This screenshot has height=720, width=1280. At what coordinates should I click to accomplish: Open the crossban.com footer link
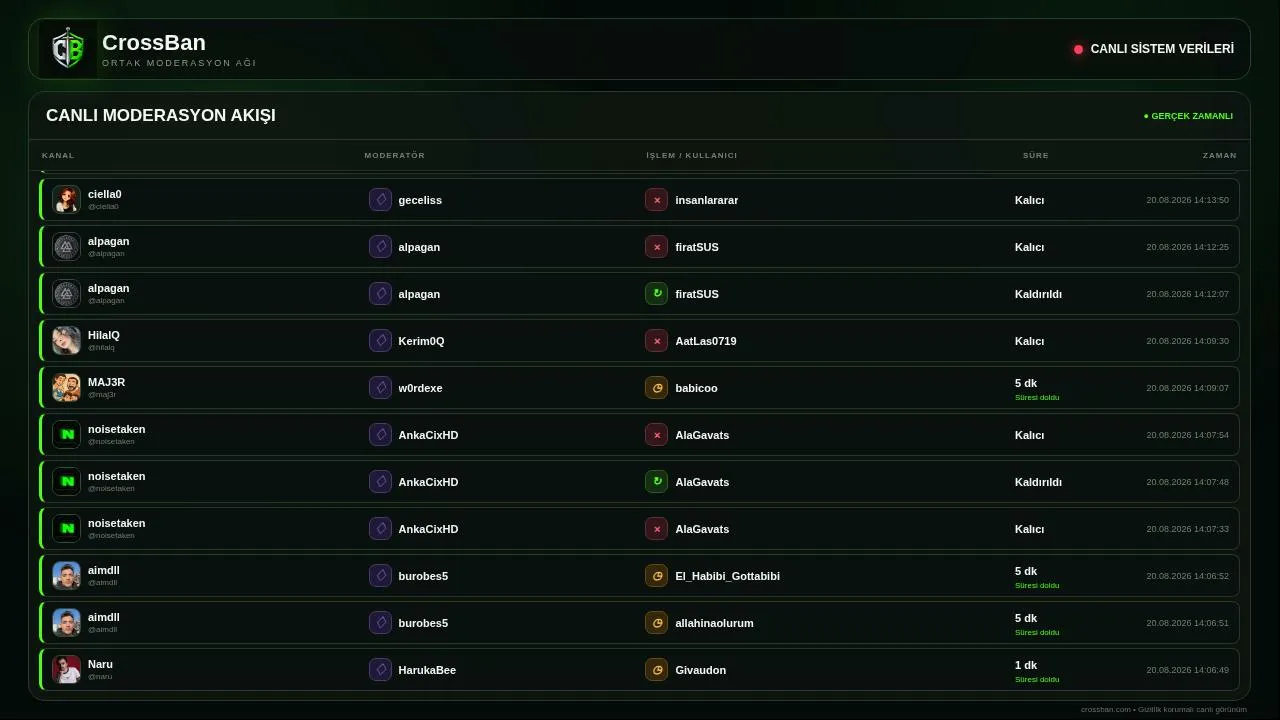(1105, 709)
